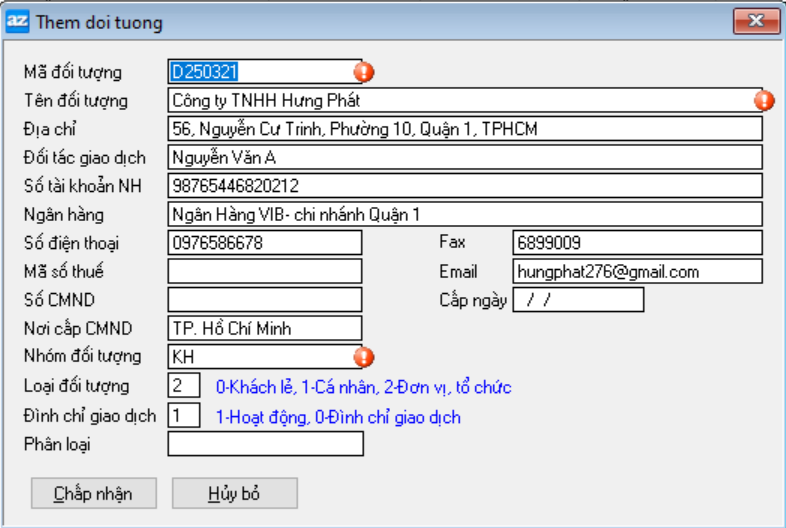Click into the Địa chỉ address field
The height and width of the screenshot is (528, 786).
(x=465, y=129)
